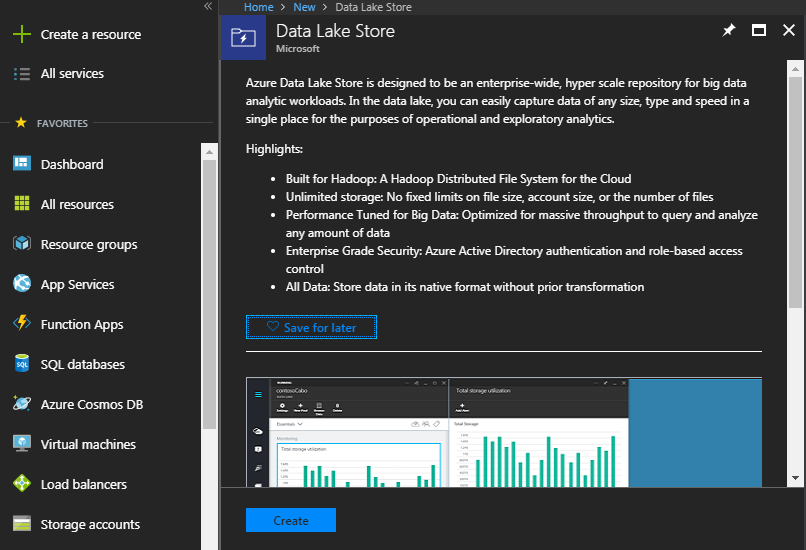The height and width of the screenshot is (550, 806).
Task: Click the All resources grid icon
Action: pos(22,204)
